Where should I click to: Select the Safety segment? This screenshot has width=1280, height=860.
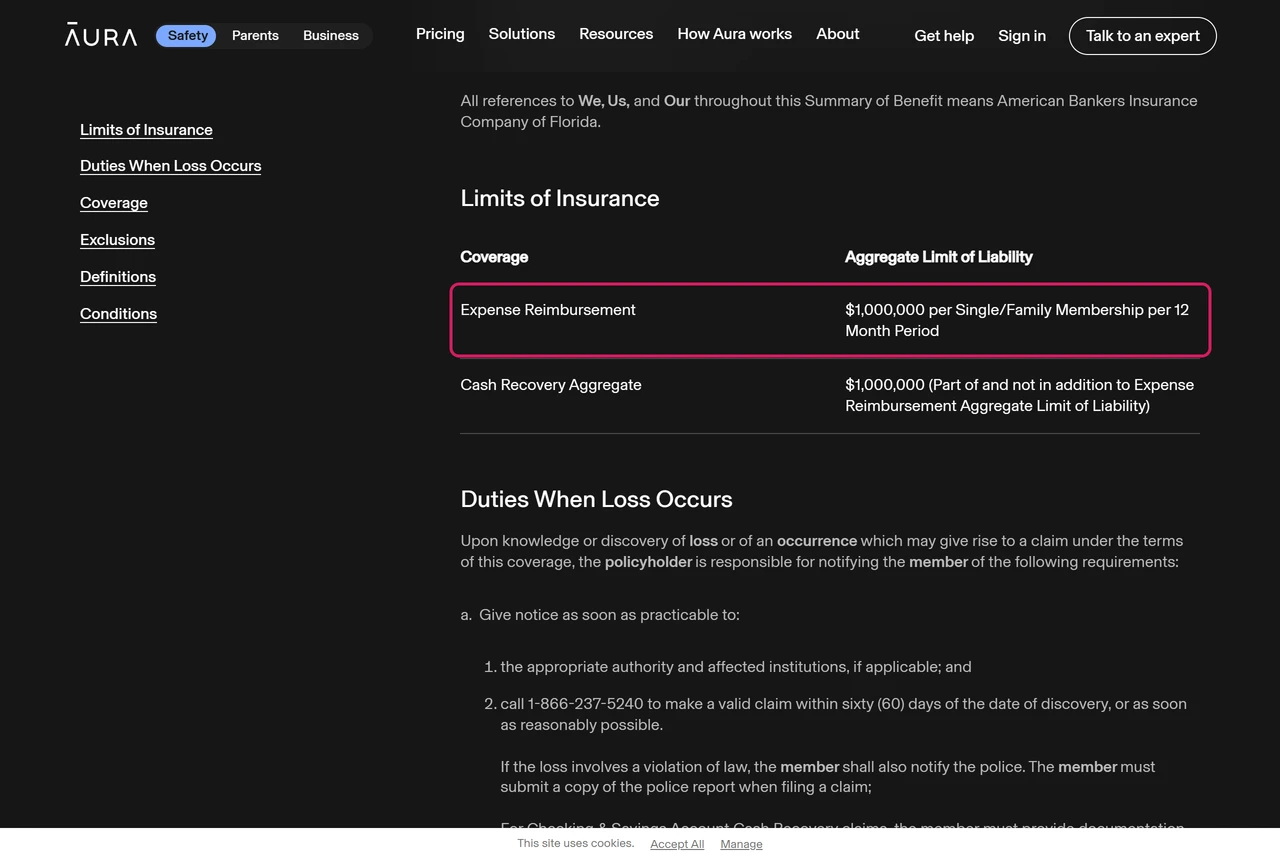187,35
